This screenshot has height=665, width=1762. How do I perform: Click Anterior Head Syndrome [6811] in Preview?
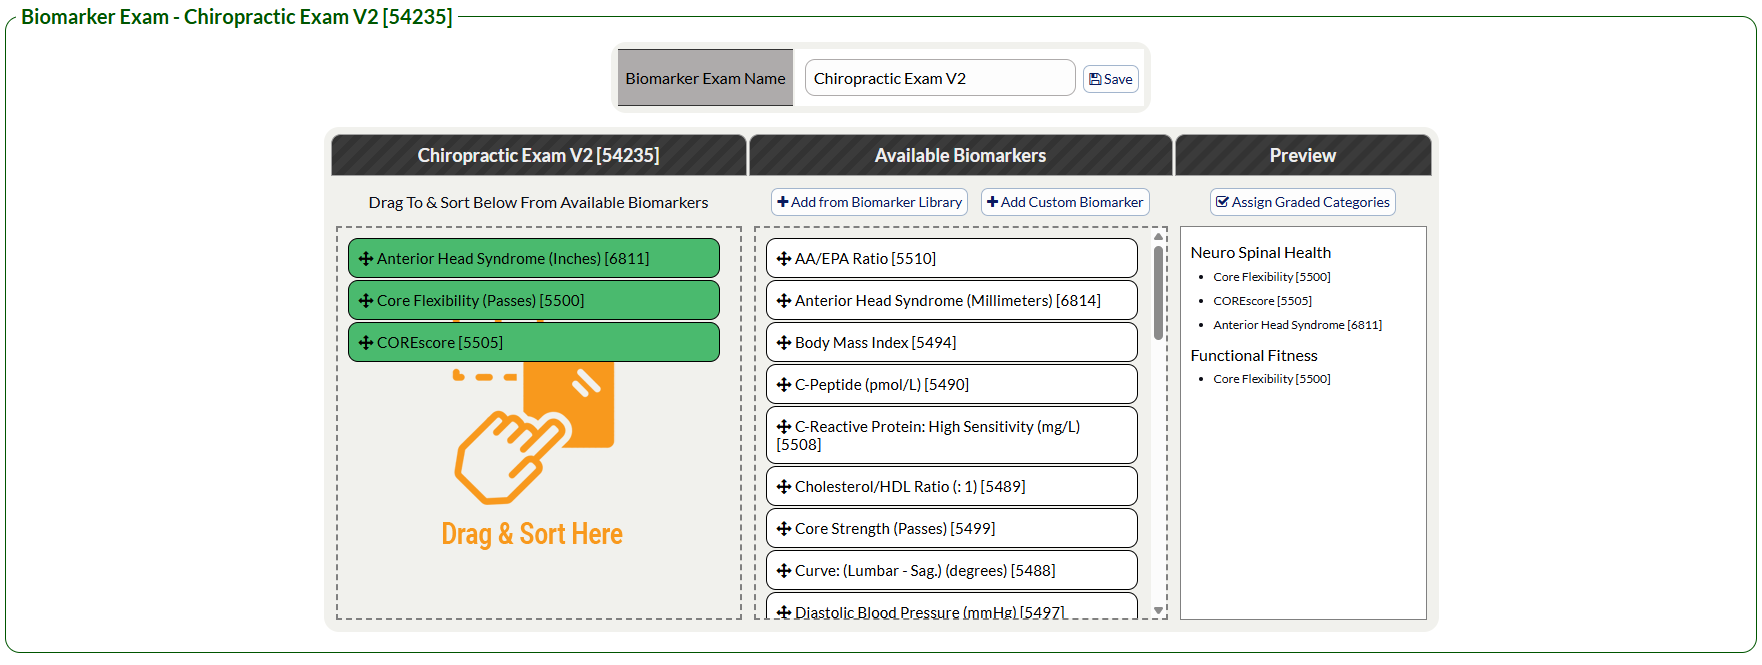1297,325
